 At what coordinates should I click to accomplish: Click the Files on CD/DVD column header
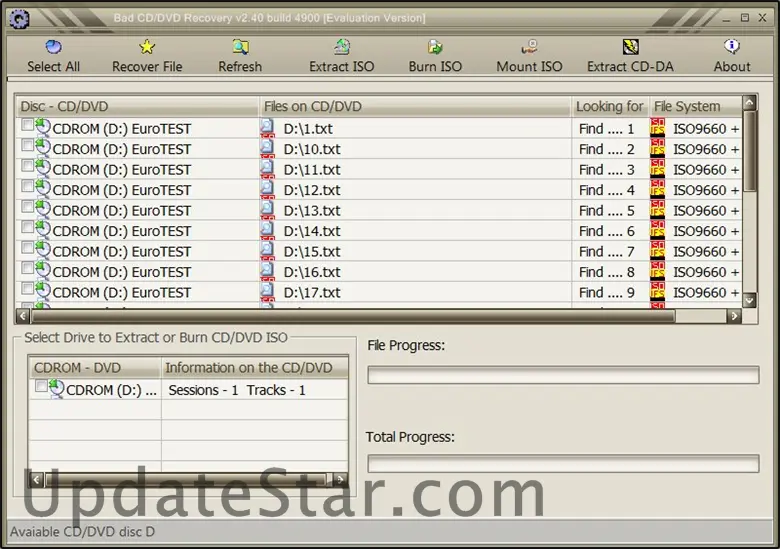[x=415, y=106]
